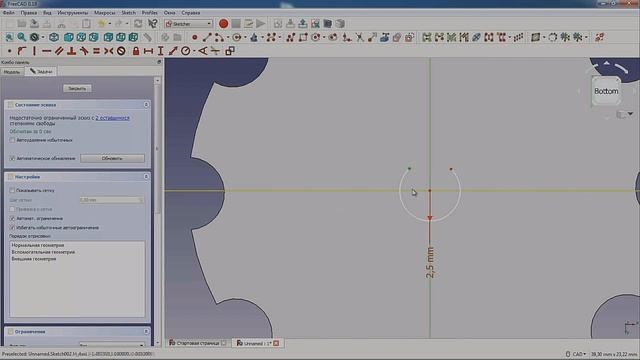Viewport: 640px width, 360px height.
Task: Apply the symmetry constraint
Action: click(109, 51)
